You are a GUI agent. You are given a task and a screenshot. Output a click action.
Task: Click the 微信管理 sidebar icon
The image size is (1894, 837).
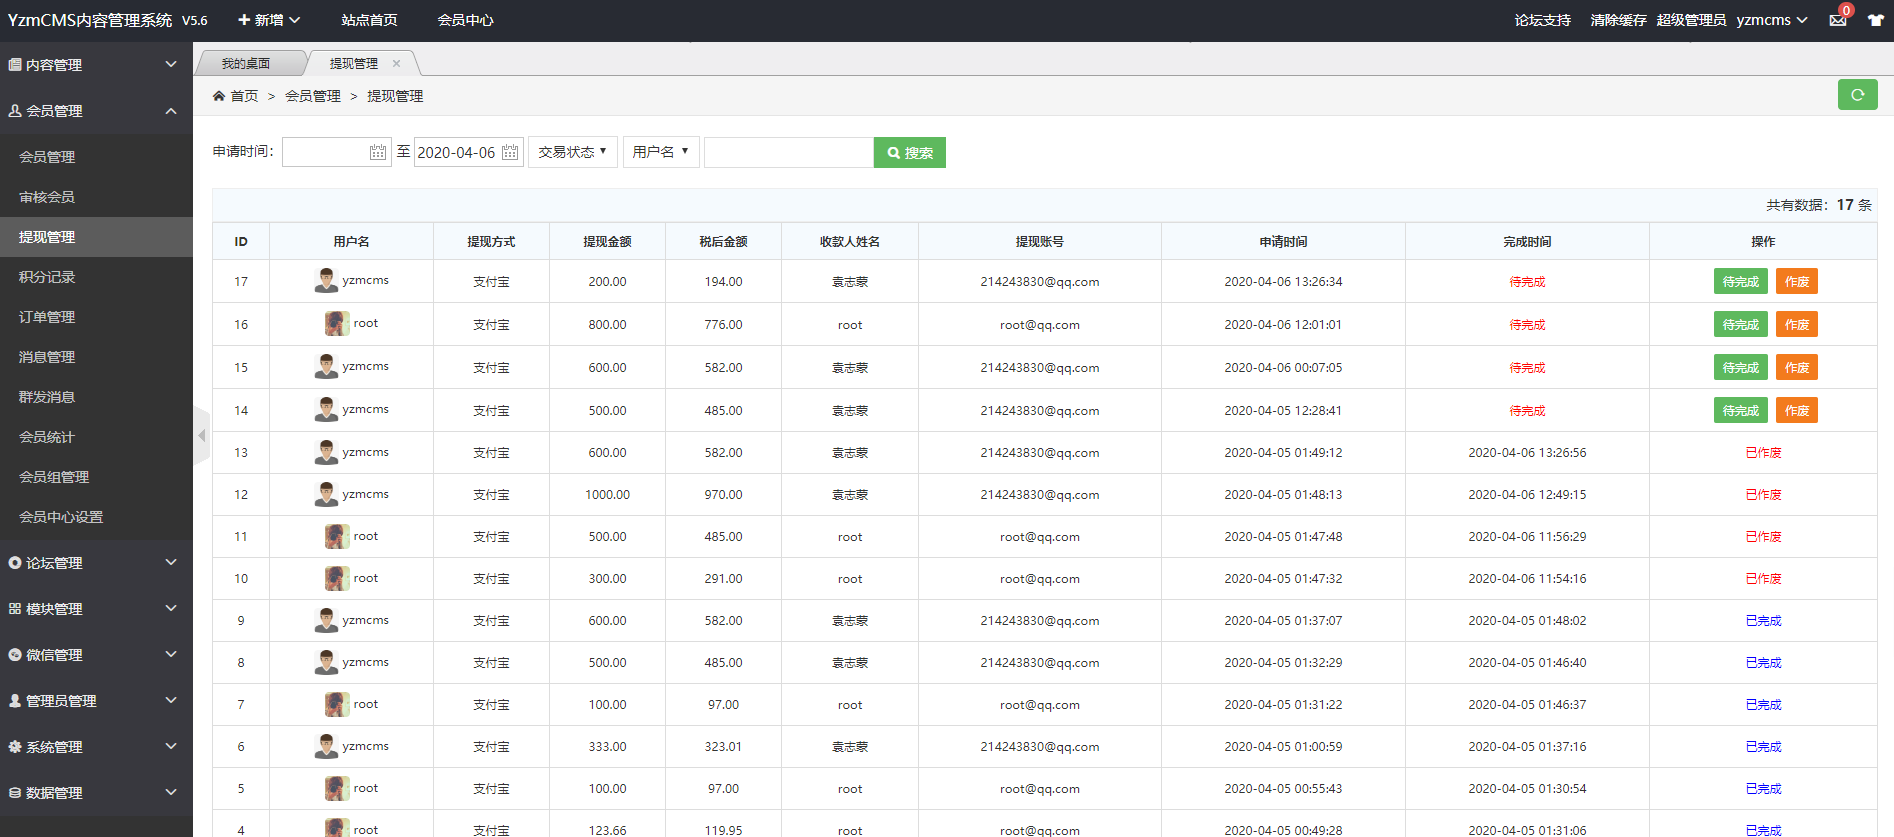[x=15, y=655]
